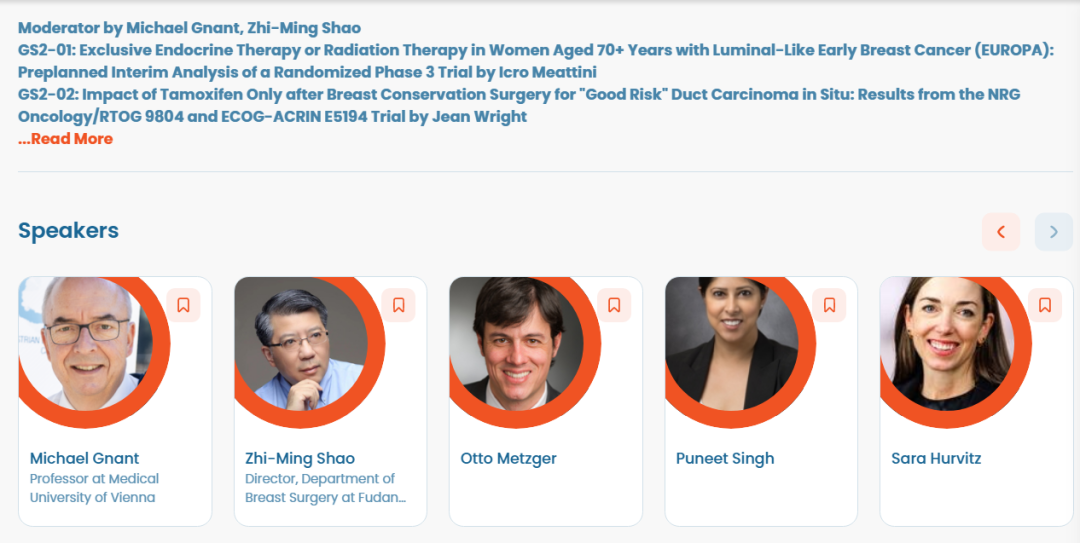
Task: Open the Sara Hurvitz name link
Action: pyautogui.click(x=936, y=458)
